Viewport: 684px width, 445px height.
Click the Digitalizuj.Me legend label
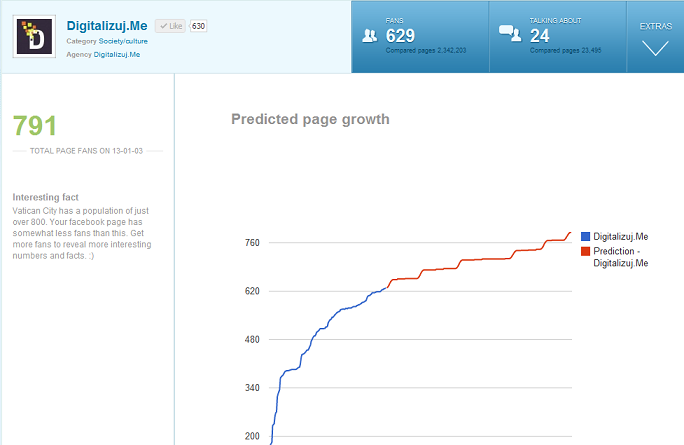[x=621, y=236]
